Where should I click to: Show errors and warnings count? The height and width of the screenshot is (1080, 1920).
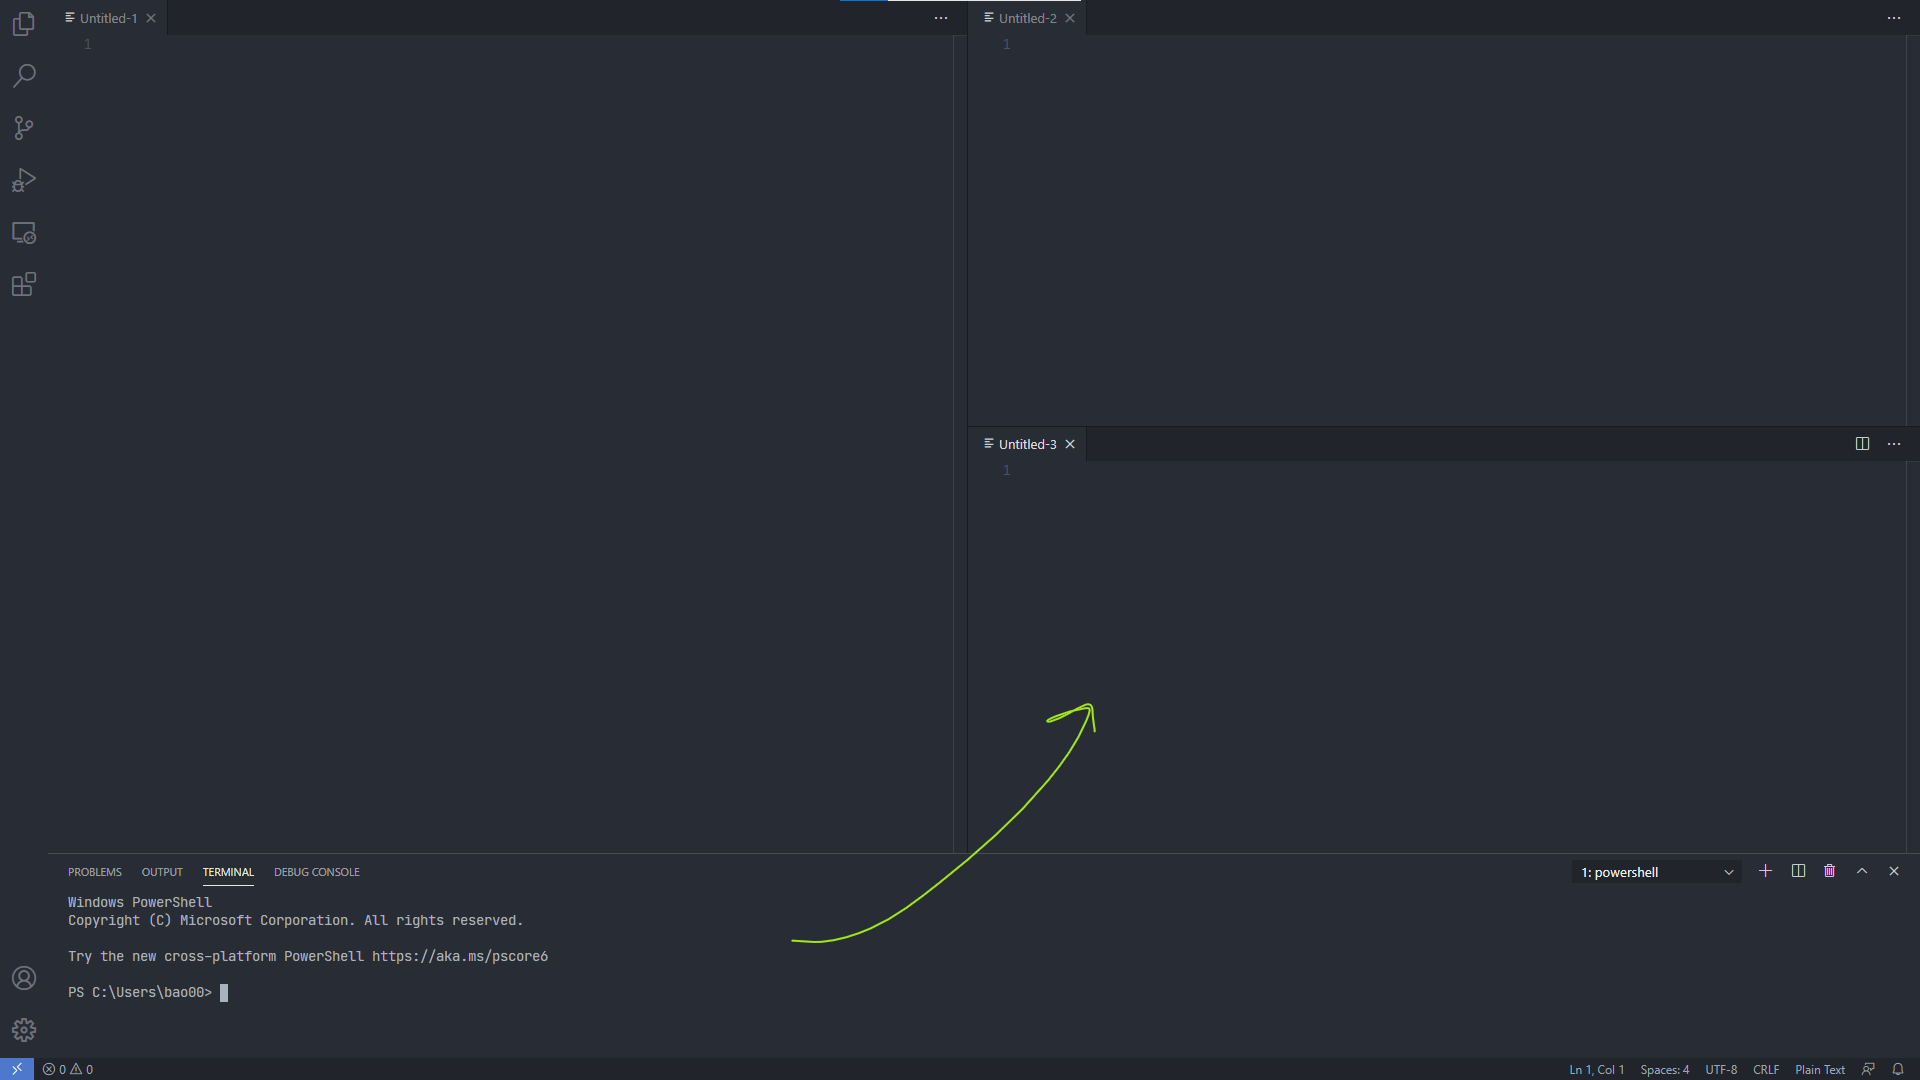tap(68, 1069)
